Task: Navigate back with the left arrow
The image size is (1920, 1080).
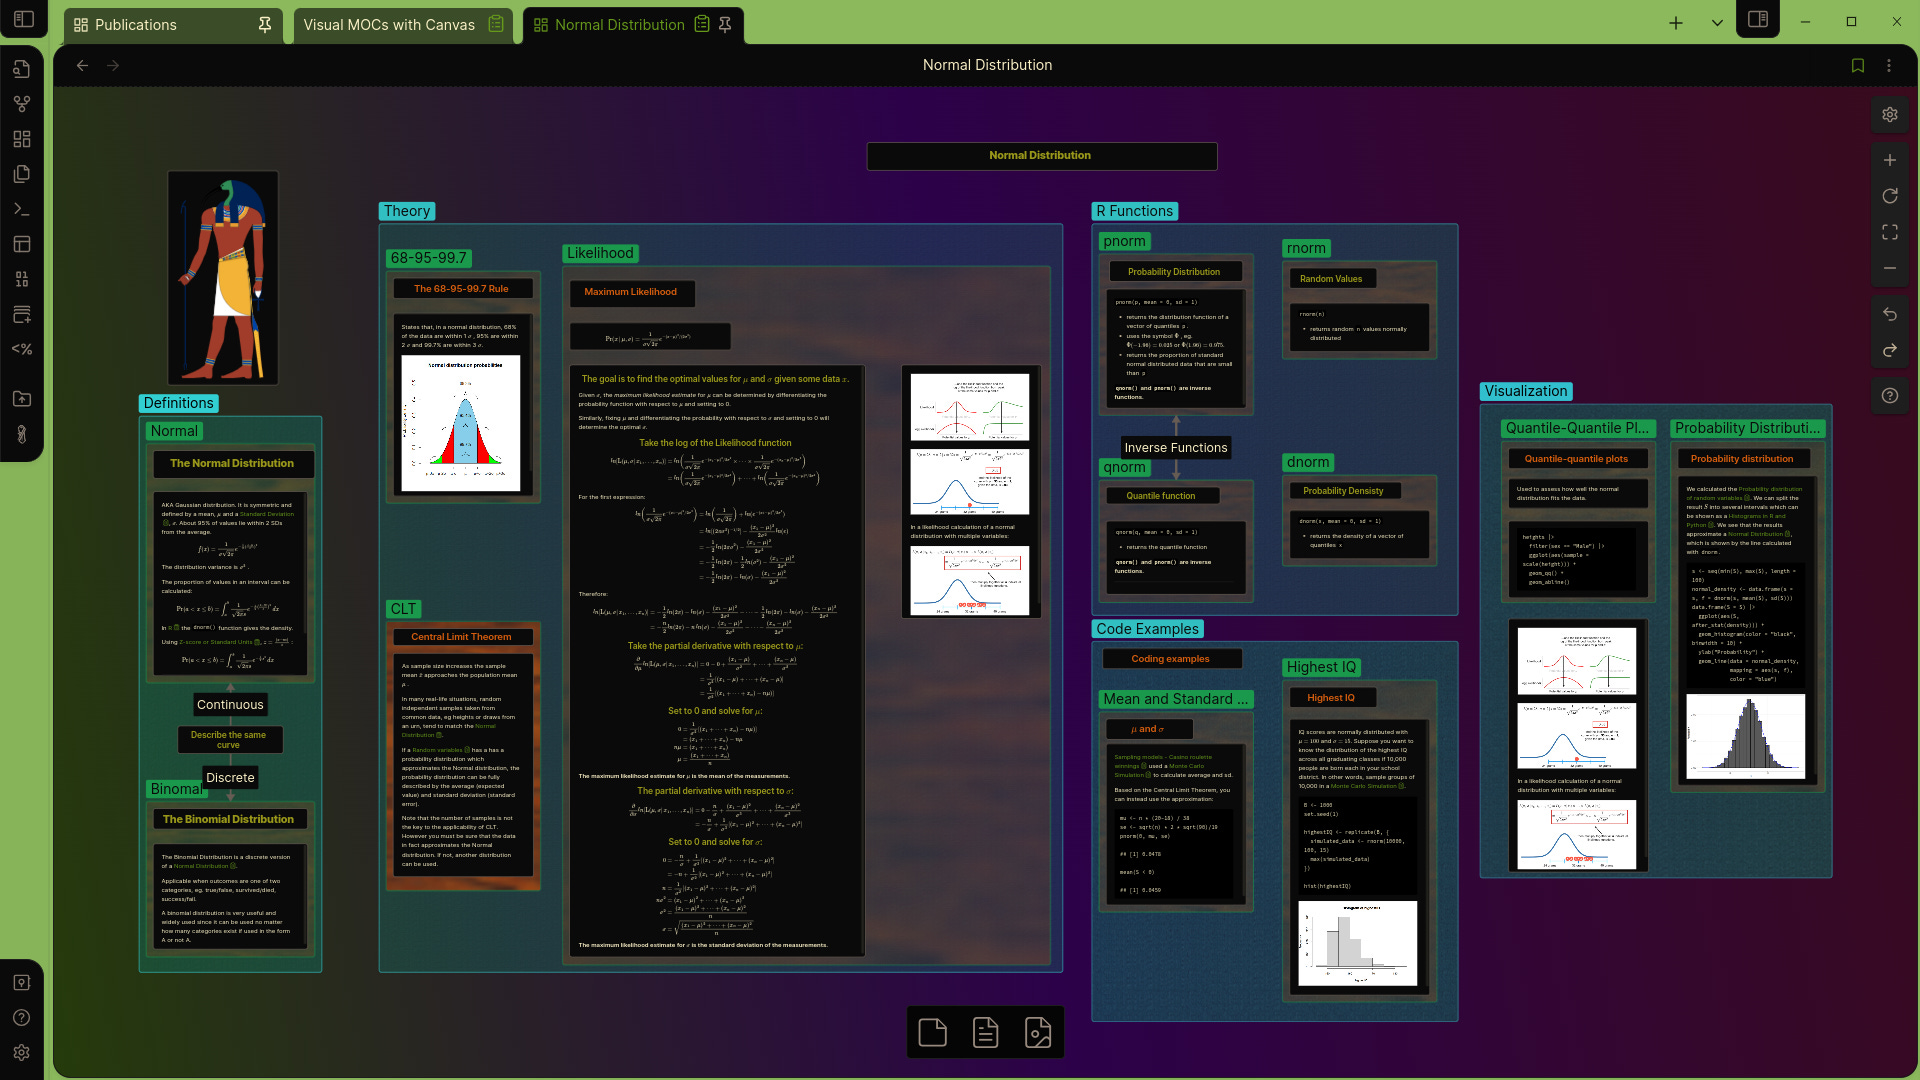Action: coord(82,66)
